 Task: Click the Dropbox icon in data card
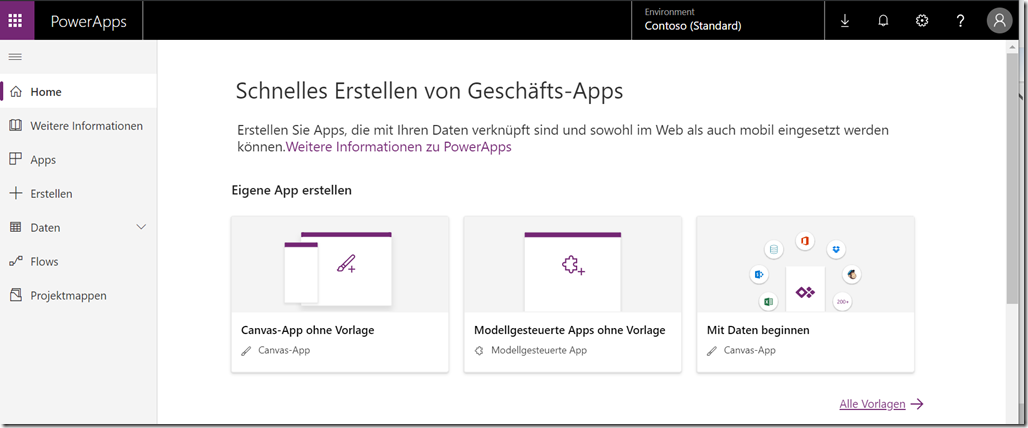click(x=836, y=249)
